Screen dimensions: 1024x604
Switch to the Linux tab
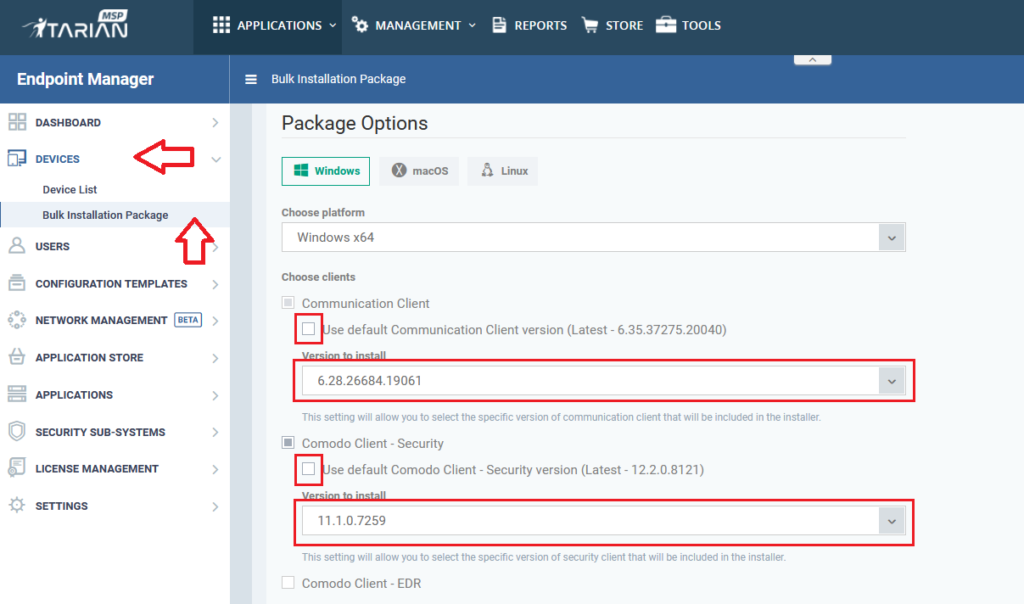502,171
